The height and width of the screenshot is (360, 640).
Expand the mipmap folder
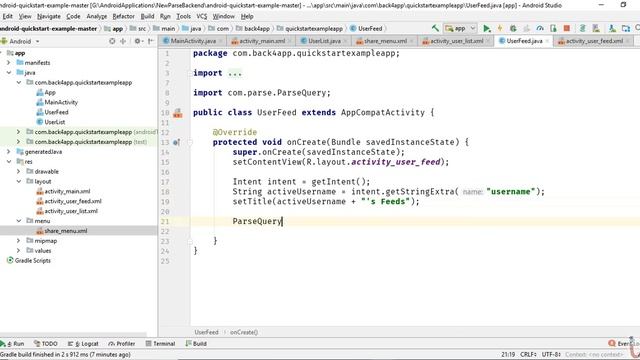point(19,240)
